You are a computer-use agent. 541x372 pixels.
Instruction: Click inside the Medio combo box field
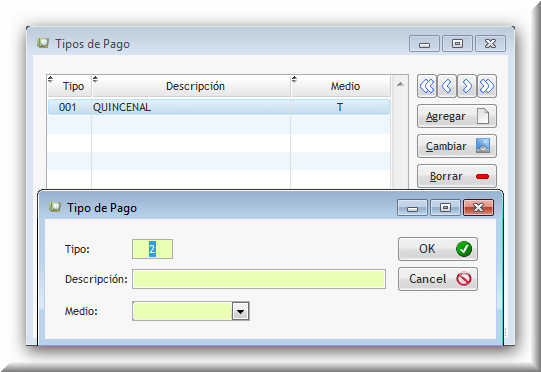[x=182, y=311]
